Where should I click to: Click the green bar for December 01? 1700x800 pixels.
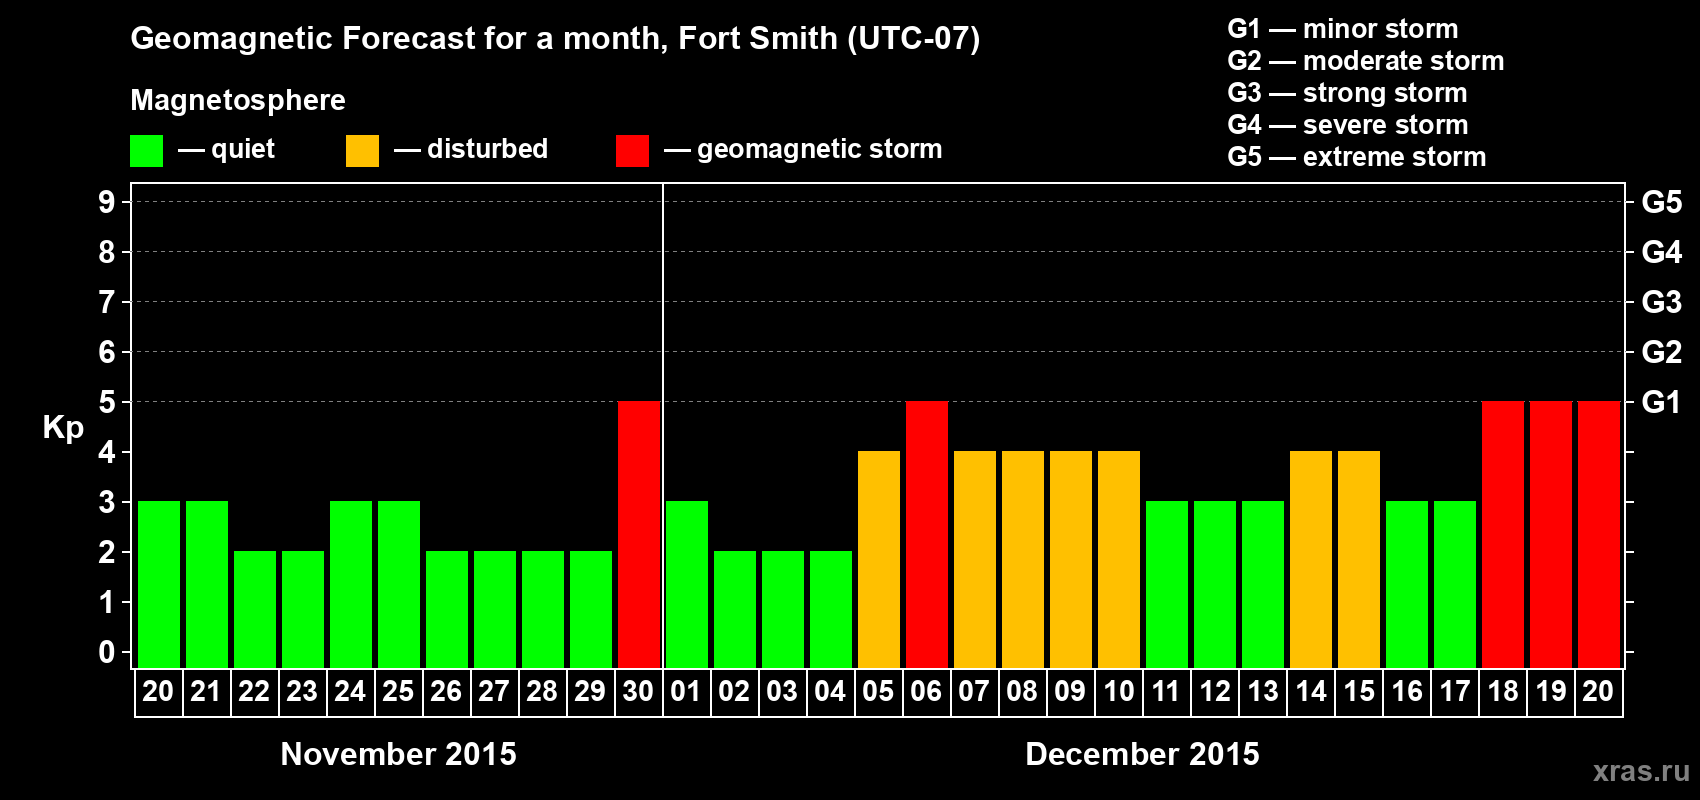pyautogui.click(x=687, y=584)
